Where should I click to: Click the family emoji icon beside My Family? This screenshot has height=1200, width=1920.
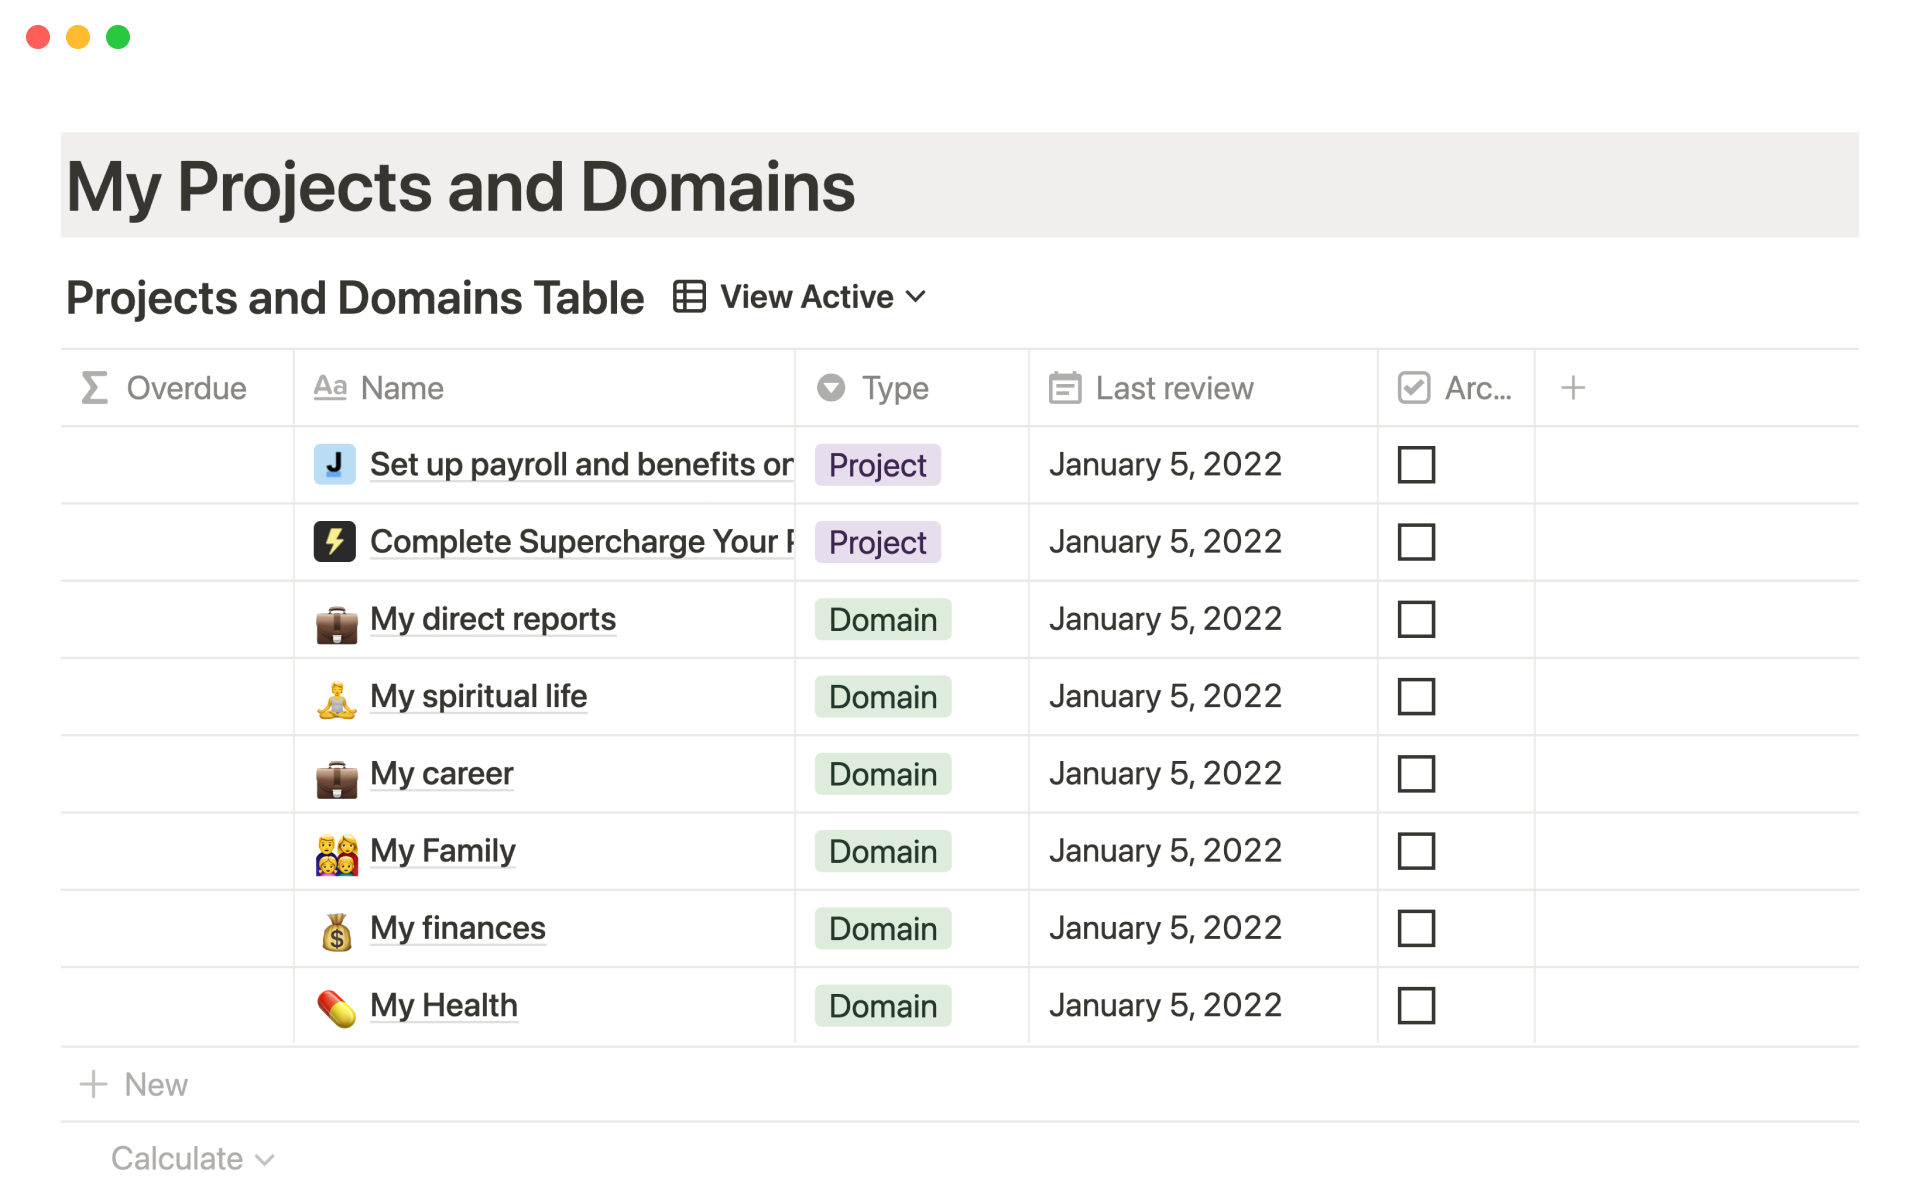click(x=337, y=853)
